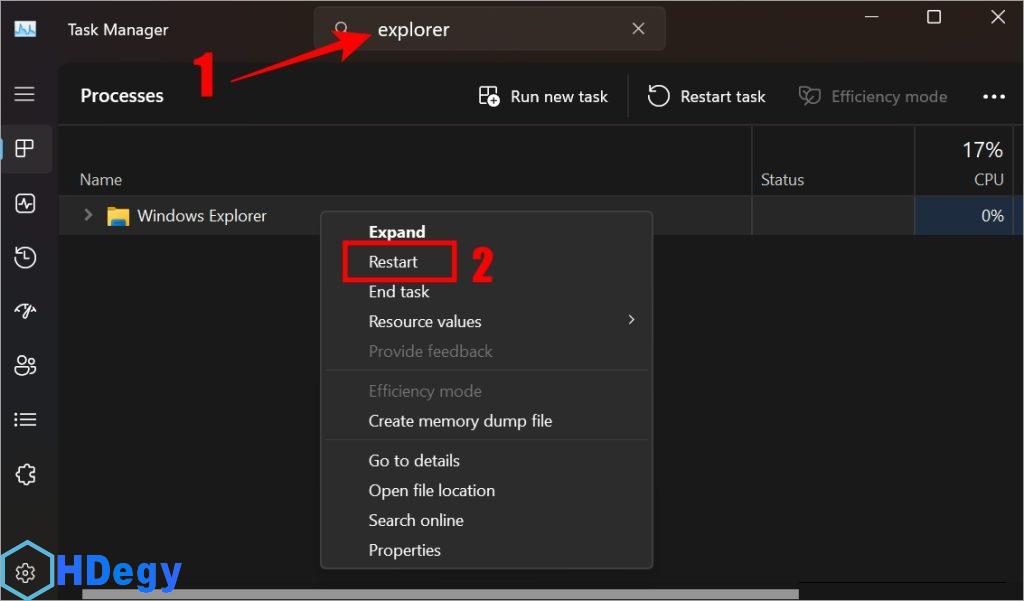Click the Restart task toolbar button
1024x601 pixels.
(706, 97)
